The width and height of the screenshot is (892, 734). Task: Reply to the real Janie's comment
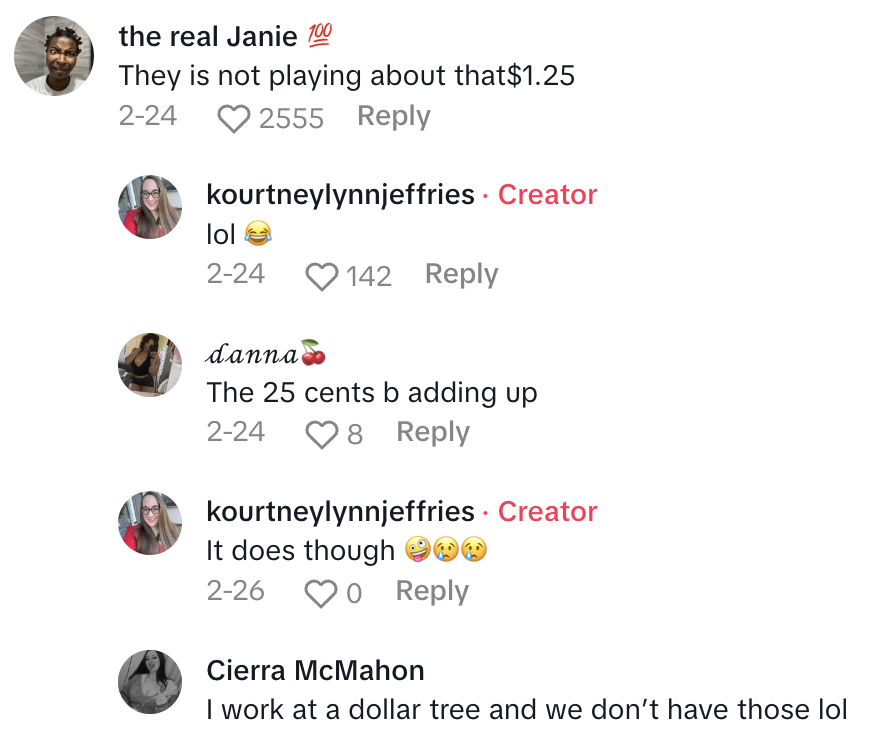click(394, 116)
